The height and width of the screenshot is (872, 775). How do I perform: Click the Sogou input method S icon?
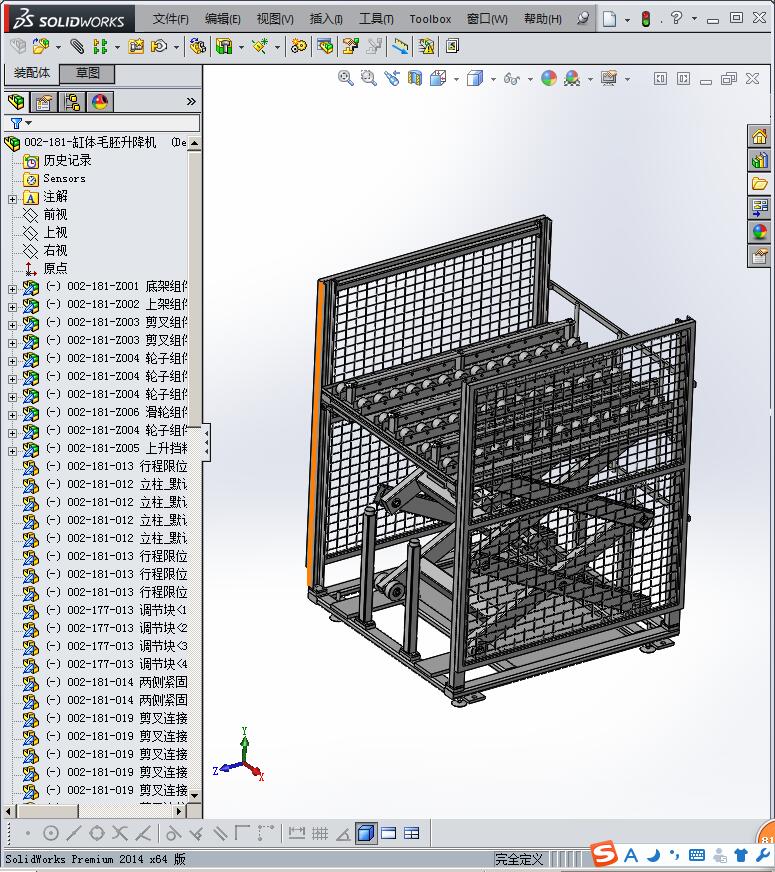604,854
